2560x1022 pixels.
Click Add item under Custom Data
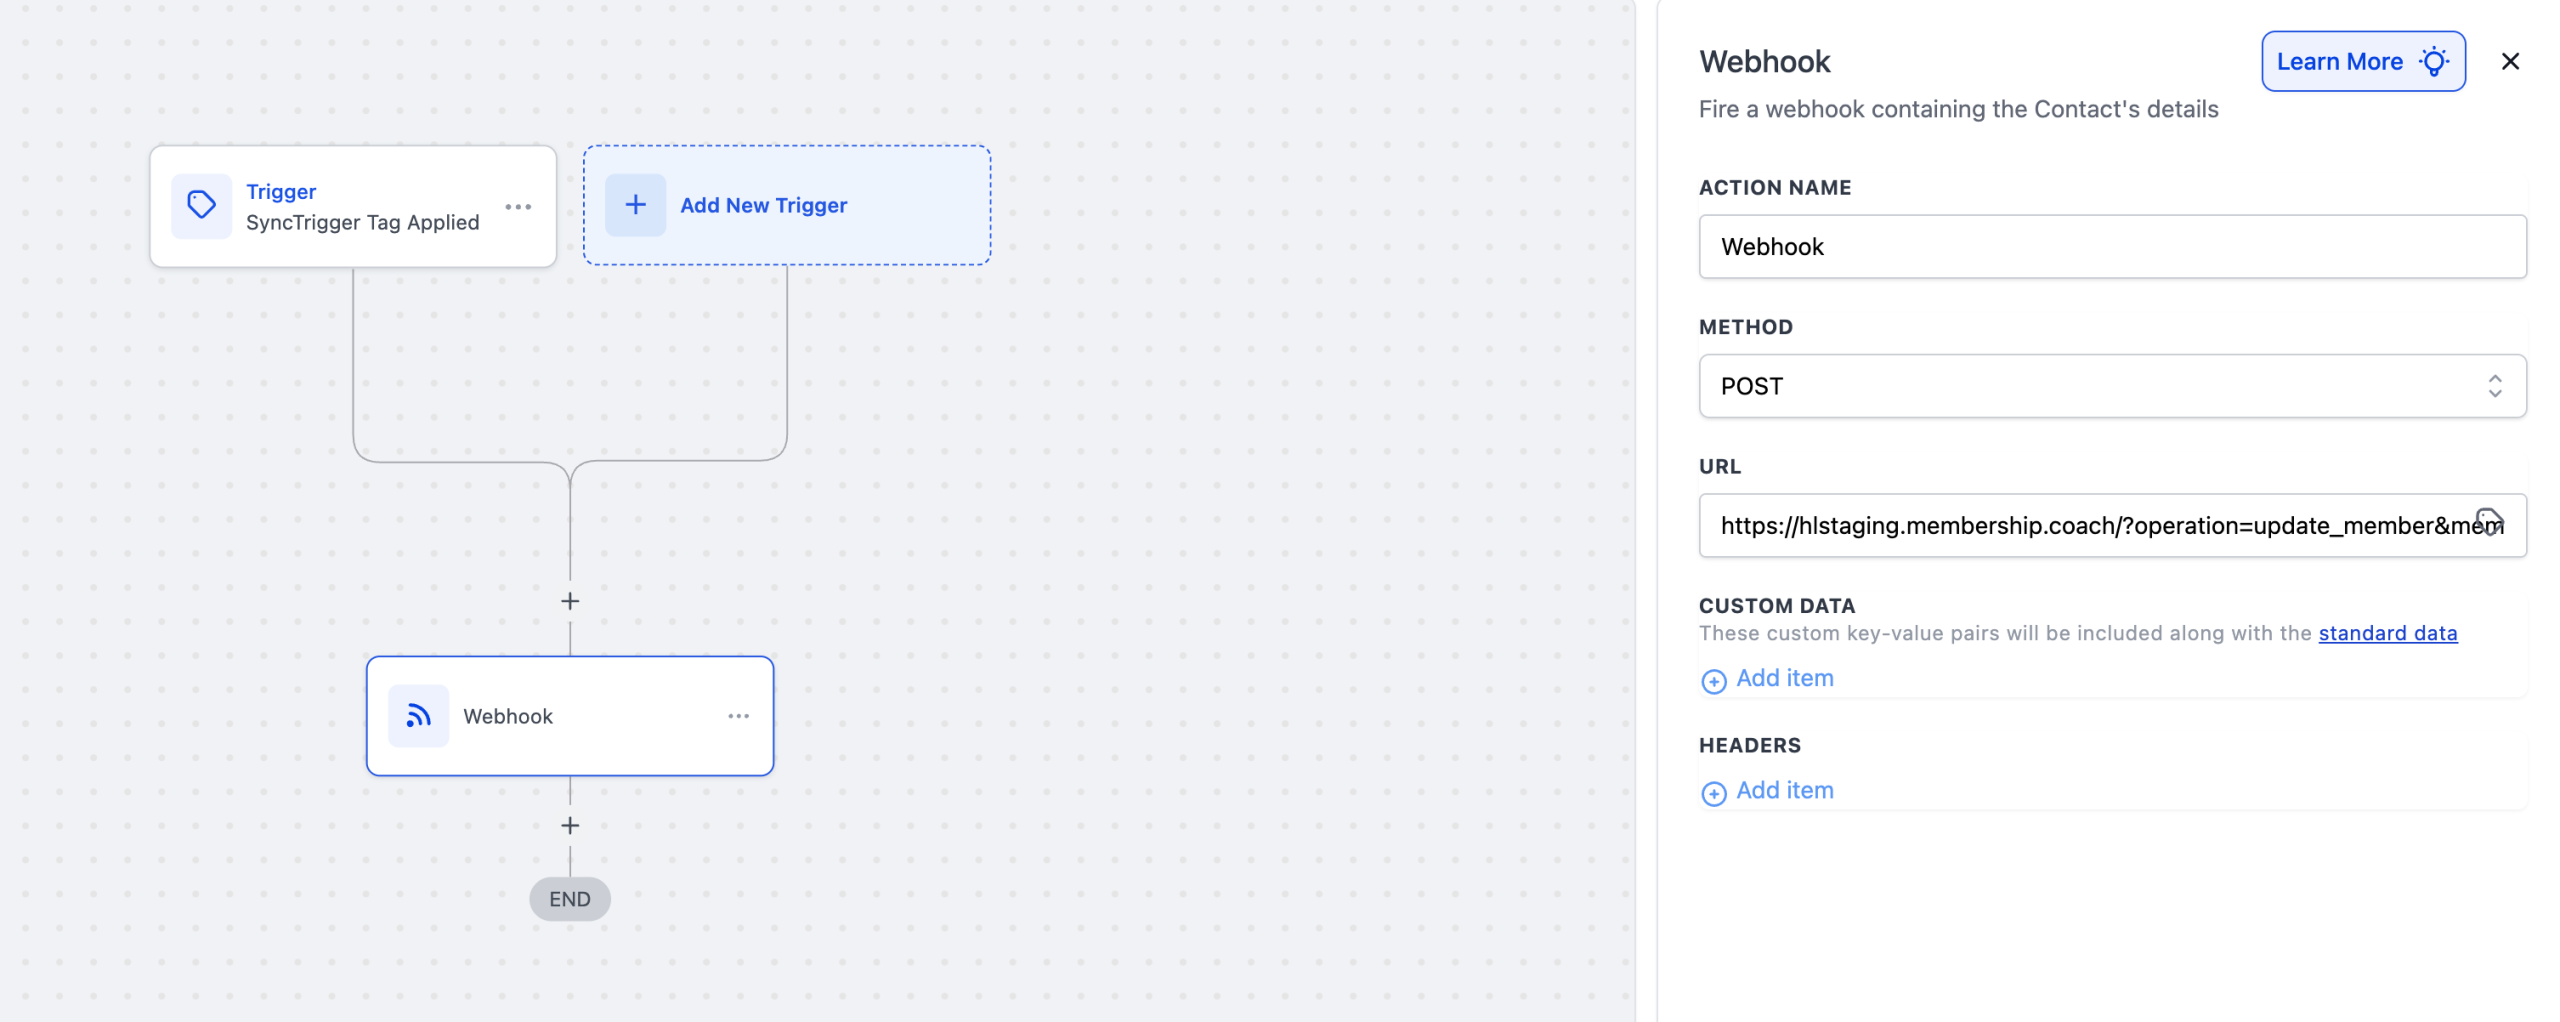1784,678
